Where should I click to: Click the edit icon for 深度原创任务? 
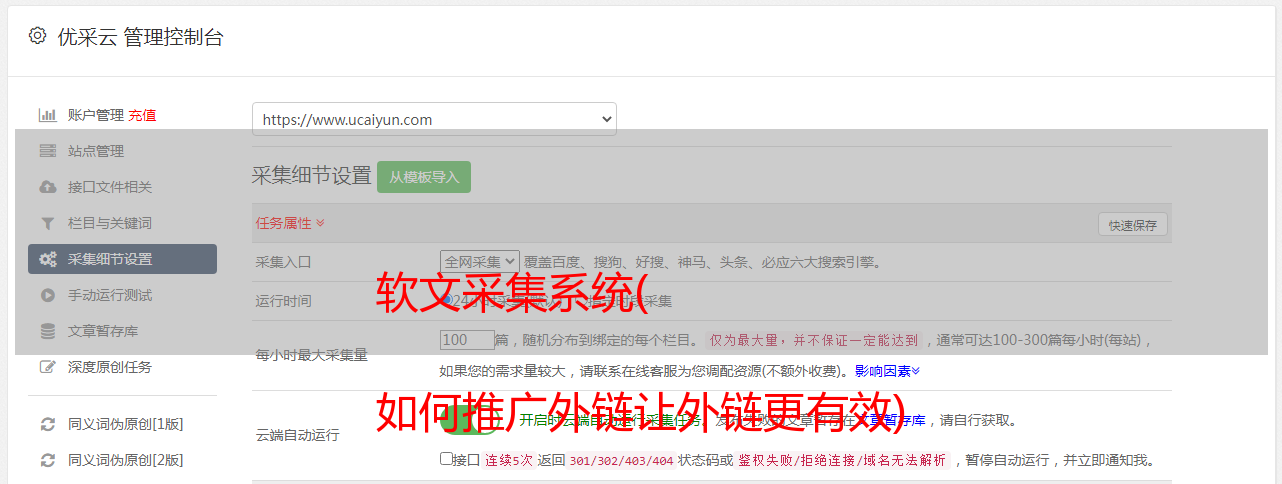tap(47, 367)
